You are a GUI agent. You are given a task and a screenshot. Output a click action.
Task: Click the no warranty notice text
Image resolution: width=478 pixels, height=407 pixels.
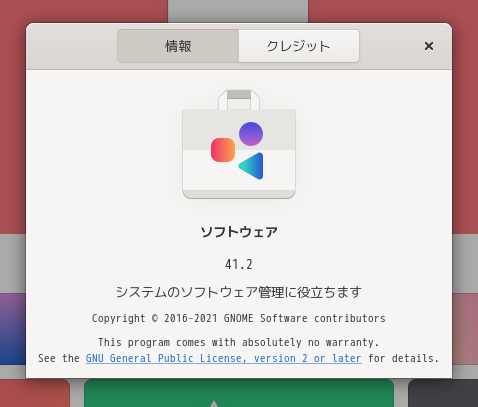[239, 342]
